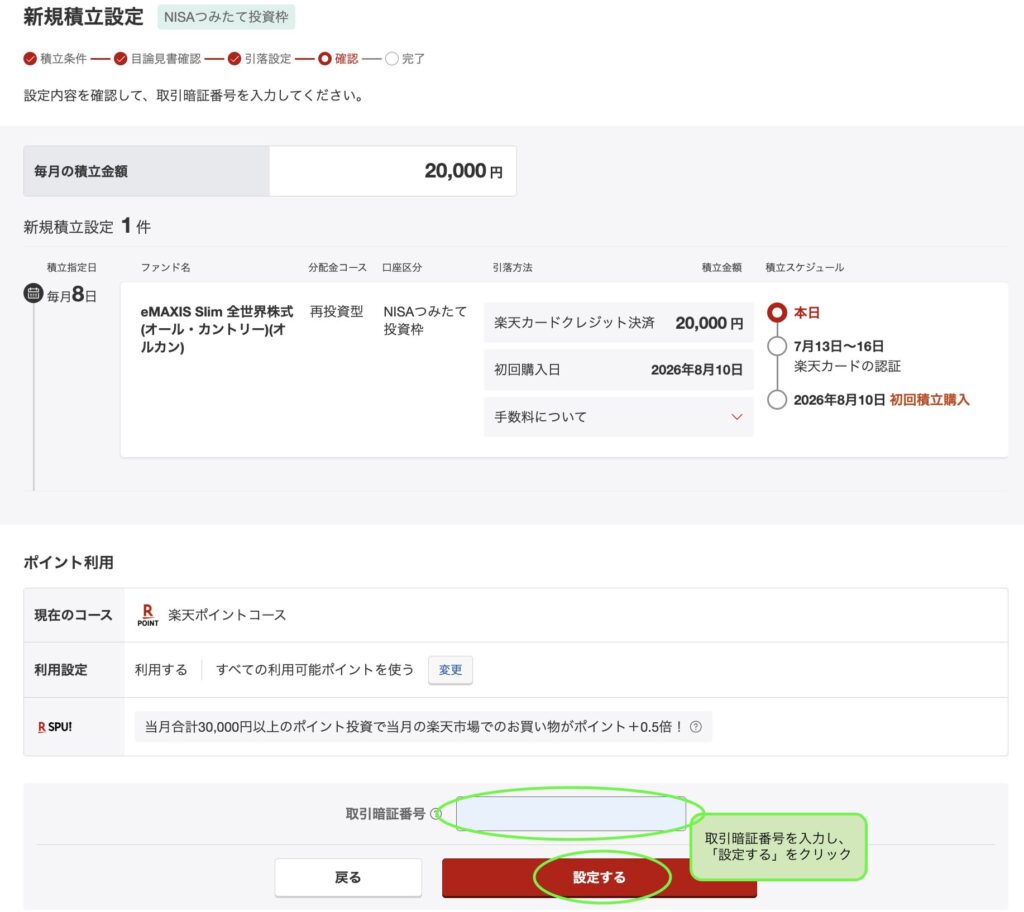Click the R SPU! logo
Image resolution: width=1024 pixels, height=912 pixels.
coord(55,726)
